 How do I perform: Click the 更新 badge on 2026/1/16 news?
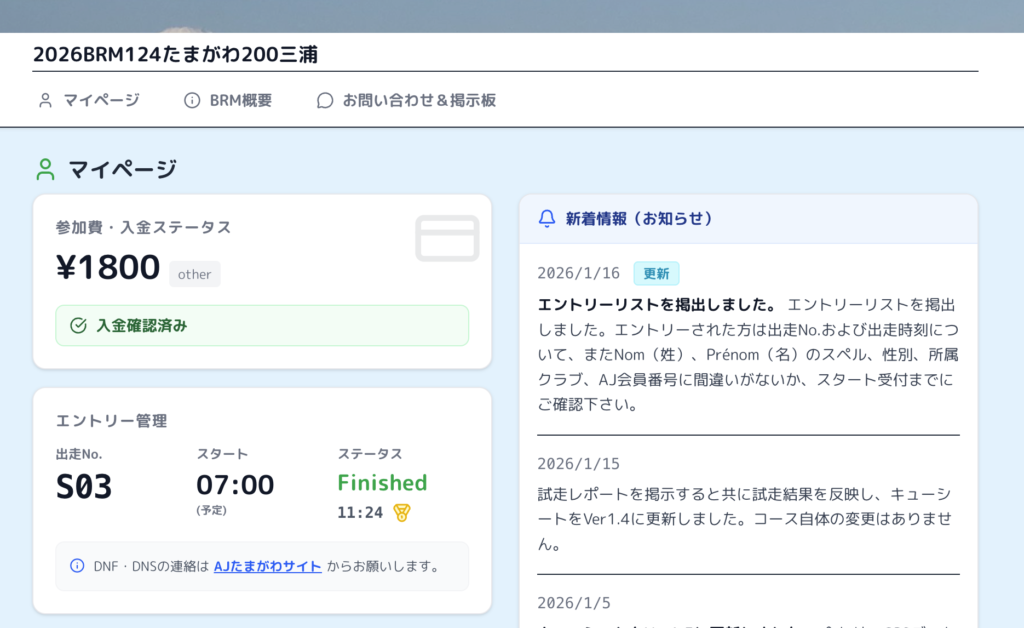[656, 273]
